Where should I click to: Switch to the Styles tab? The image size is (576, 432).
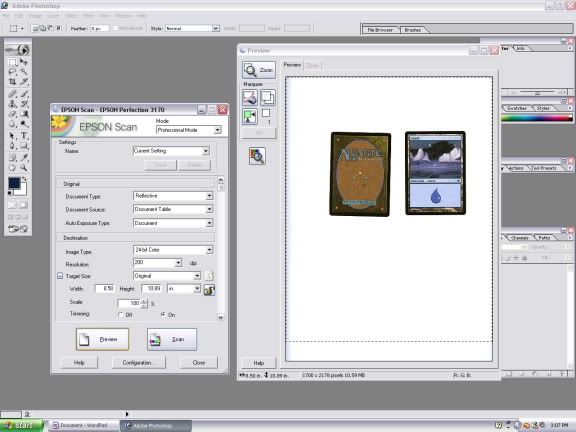click(543, 108)
